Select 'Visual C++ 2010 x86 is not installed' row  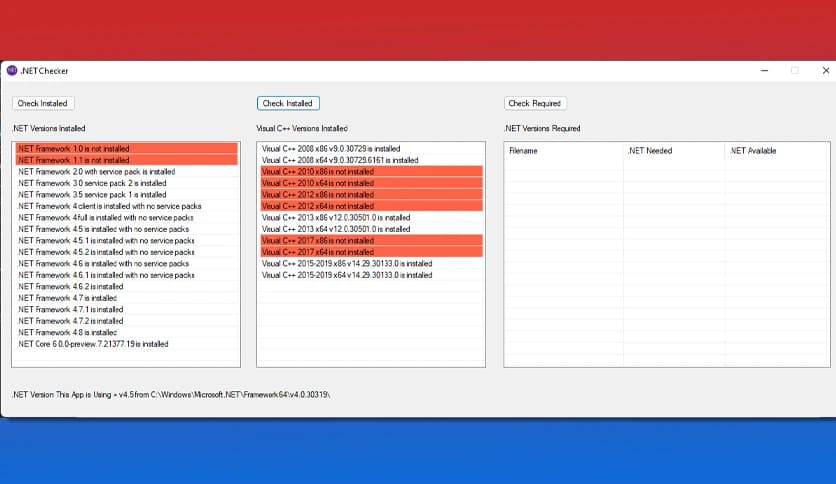tap(372, 172)
